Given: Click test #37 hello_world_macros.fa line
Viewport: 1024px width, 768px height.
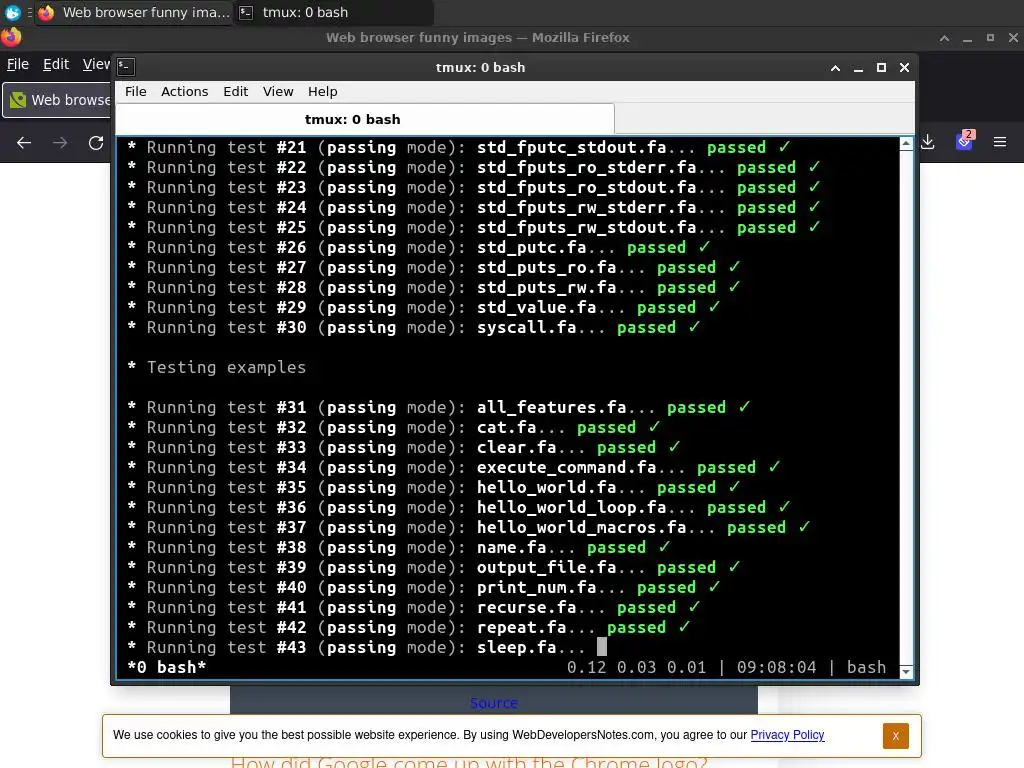Looking at the screenshot, I should 468,527.
